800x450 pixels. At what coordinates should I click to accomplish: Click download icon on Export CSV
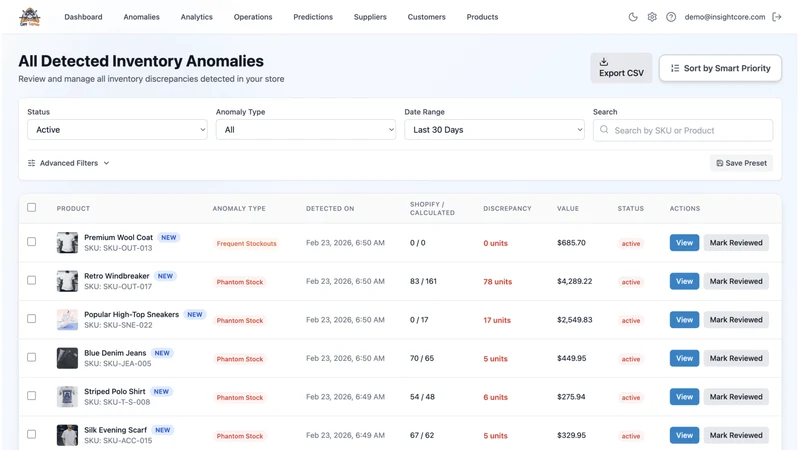(604, 62)
